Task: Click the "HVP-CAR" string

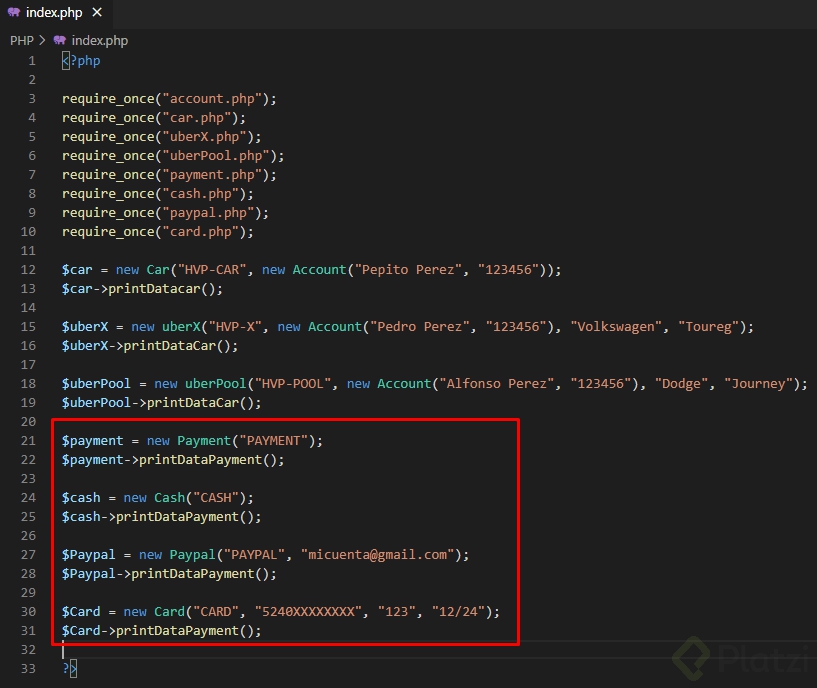Action: click(212, 270)
